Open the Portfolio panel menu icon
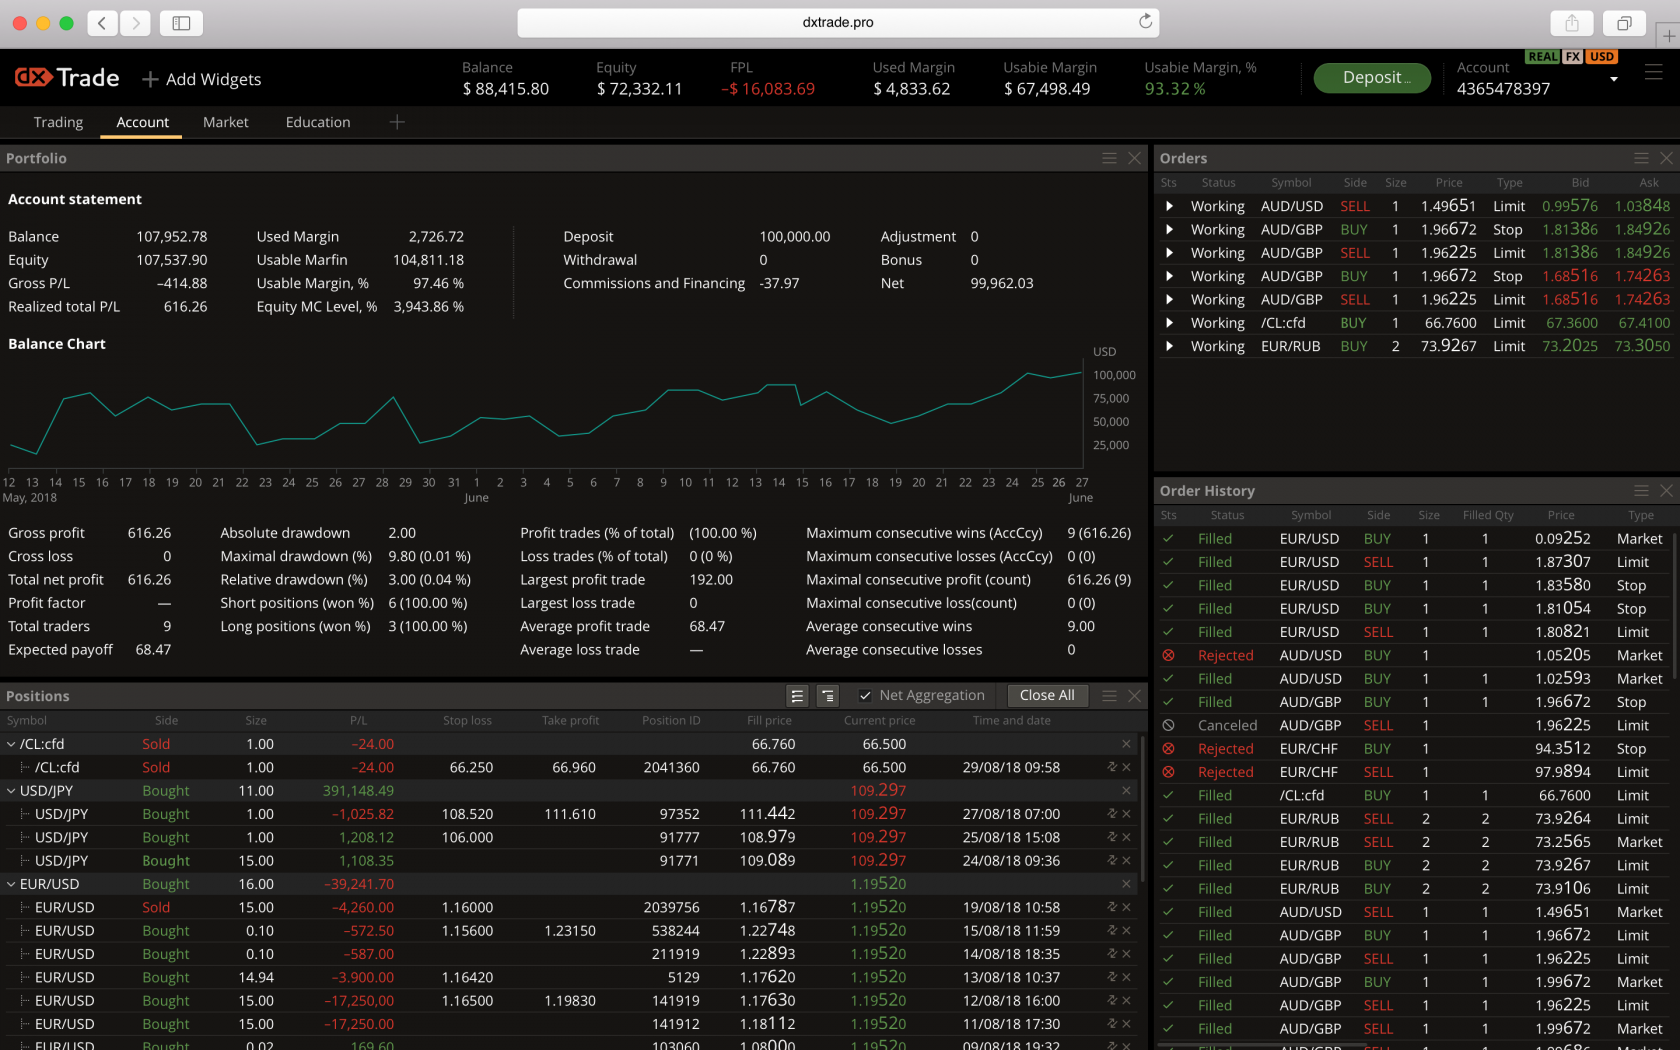This screenshot has height=1050, width=1680. click(1110, 158)
